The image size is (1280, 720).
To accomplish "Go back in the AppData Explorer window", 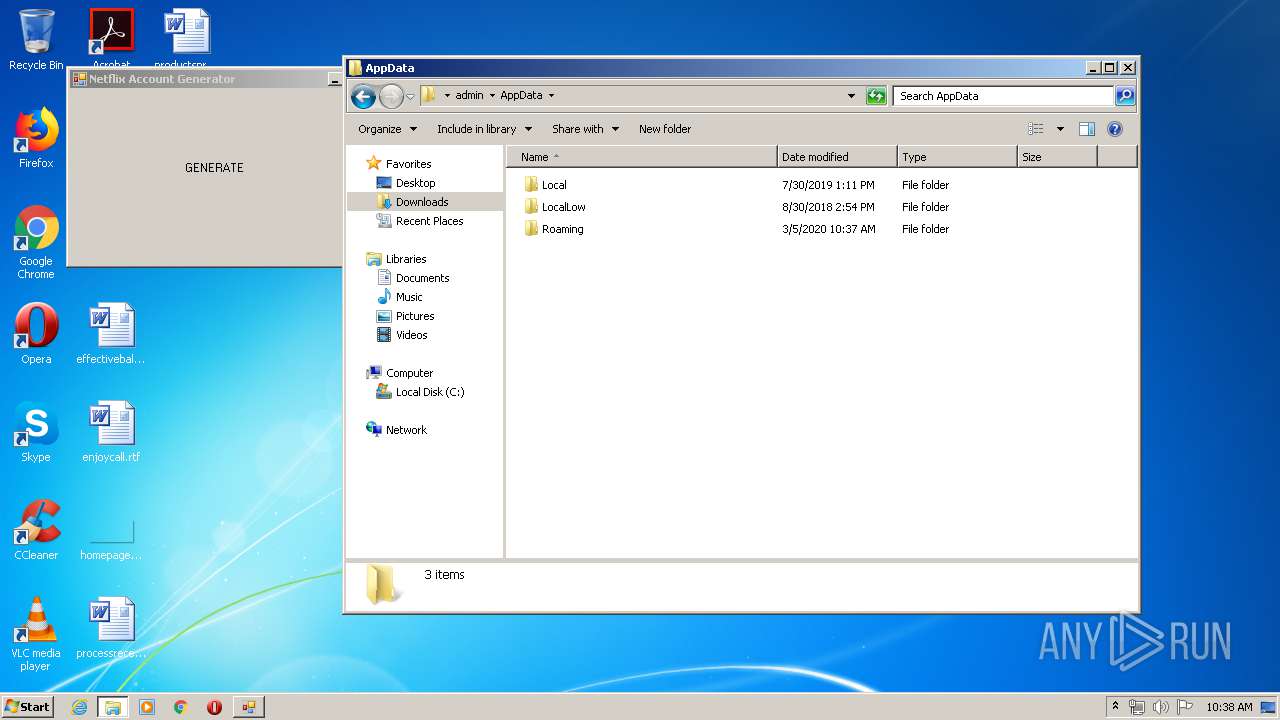I will [x=363, y=96].
